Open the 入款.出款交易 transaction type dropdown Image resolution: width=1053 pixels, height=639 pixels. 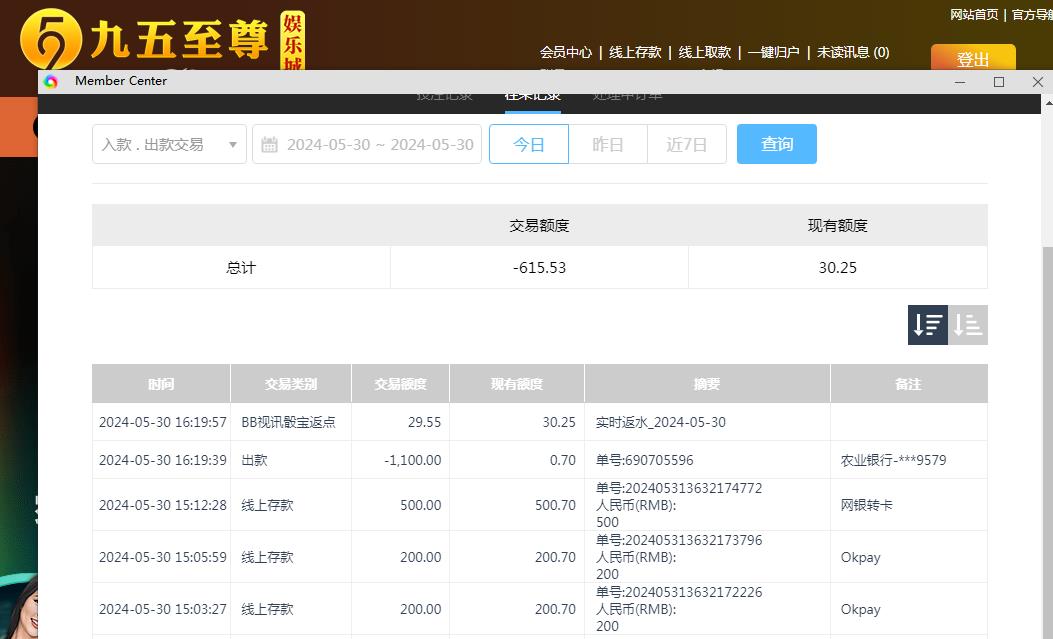(168, 144)
